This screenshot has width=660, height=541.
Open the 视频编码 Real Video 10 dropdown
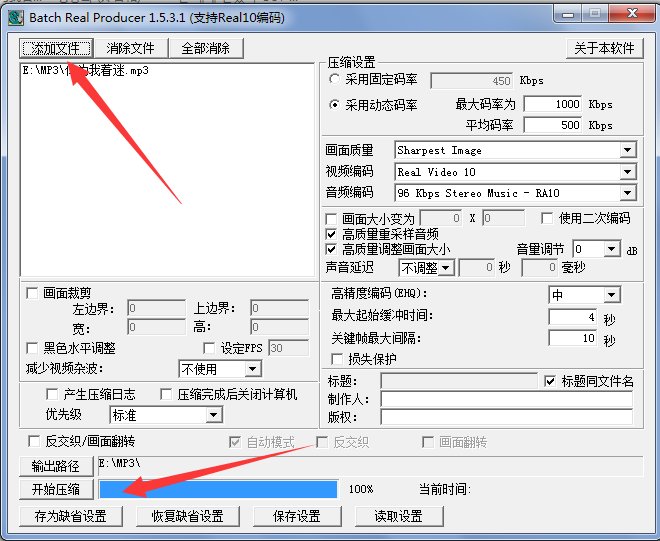click(627, 172)
